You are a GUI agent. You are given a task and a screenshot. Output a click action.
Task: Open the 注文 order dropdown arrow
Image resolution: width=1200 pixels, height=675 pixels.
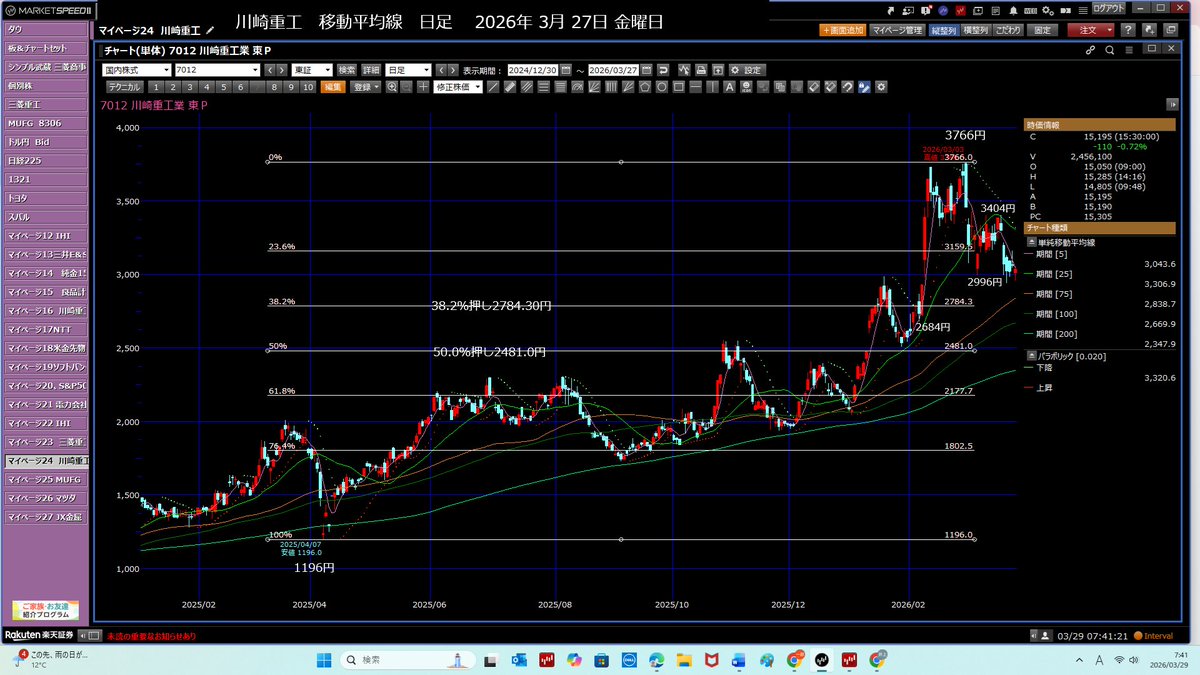pos(1110,30)
